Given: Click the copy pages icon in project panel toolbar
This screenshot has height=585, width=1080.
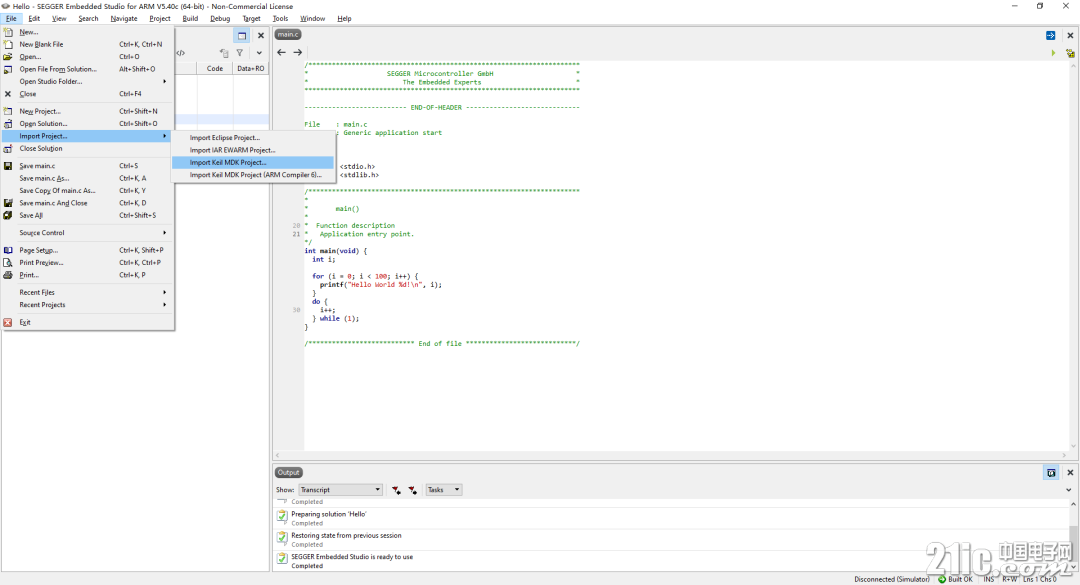Looking at the screenshot, I should tap(224, 53).
